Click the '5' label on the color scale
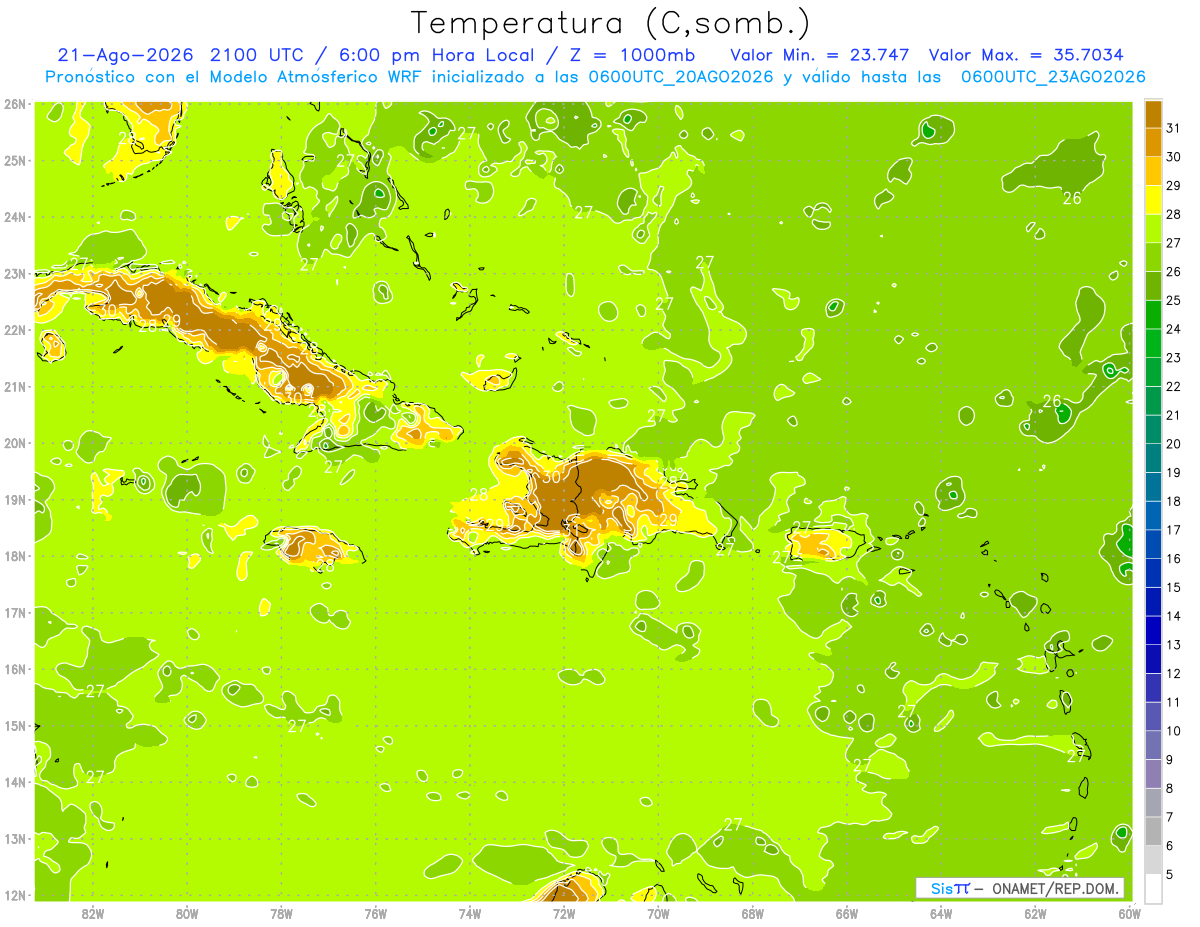The height and width of the screenshot is (927, 1200). click(x=1171, y=874)
